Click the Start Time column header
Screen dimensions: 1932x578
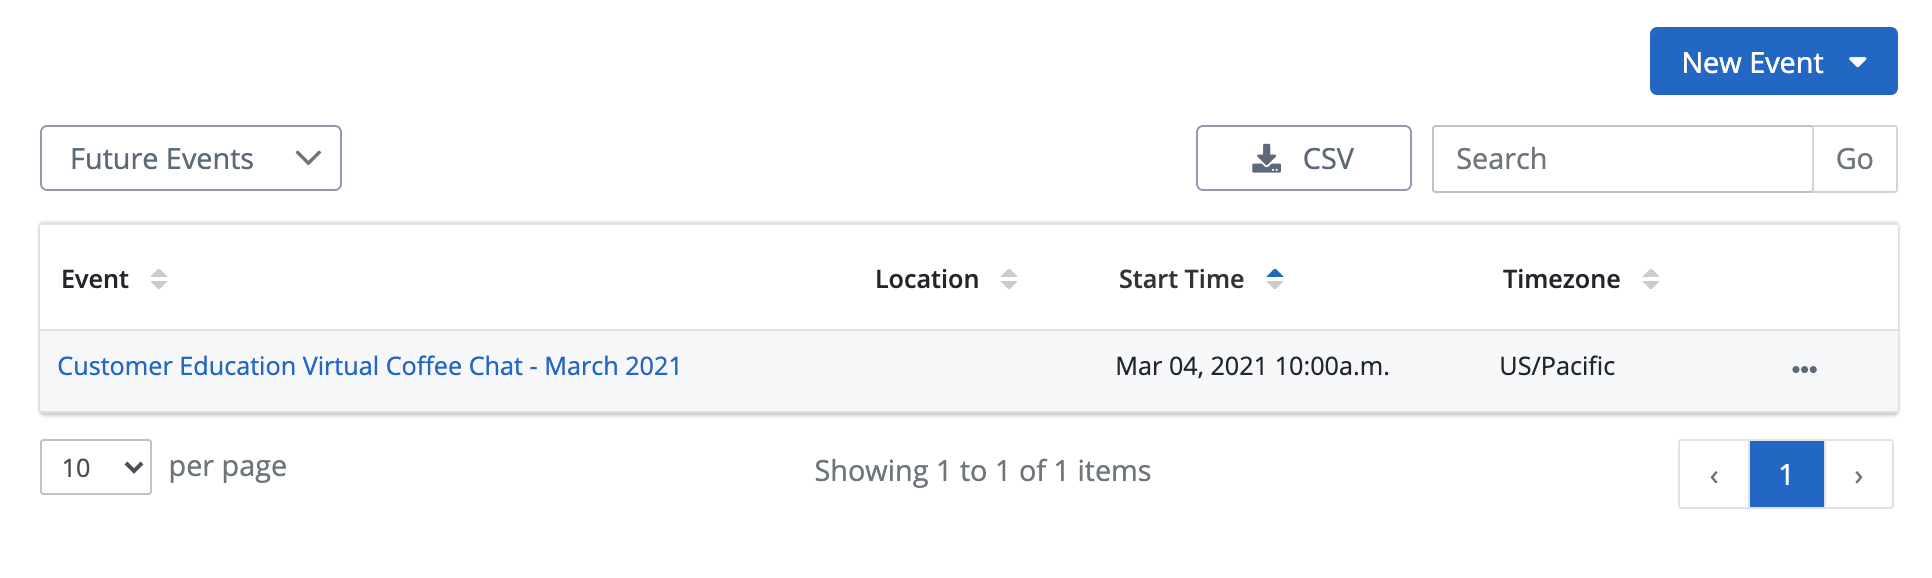point(1181,279)
